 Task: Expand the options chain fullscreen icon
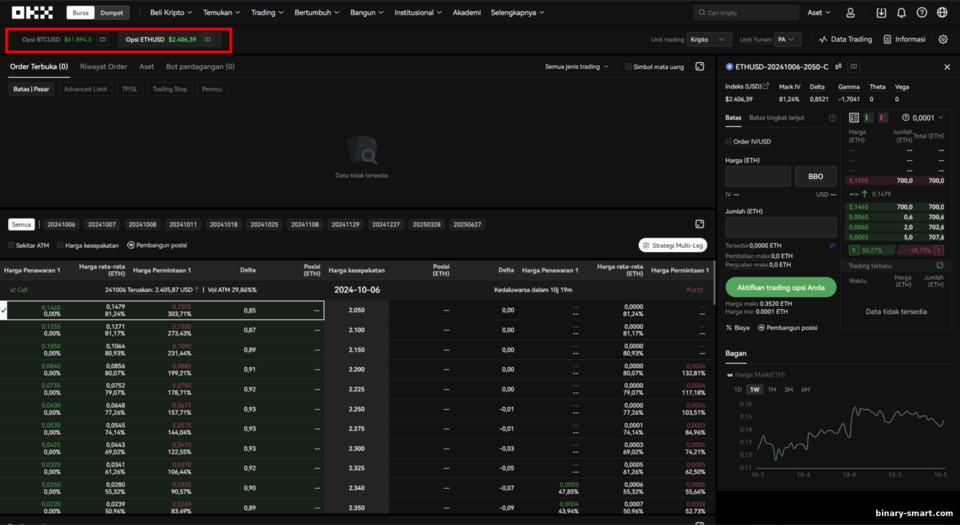pos(699,224)
